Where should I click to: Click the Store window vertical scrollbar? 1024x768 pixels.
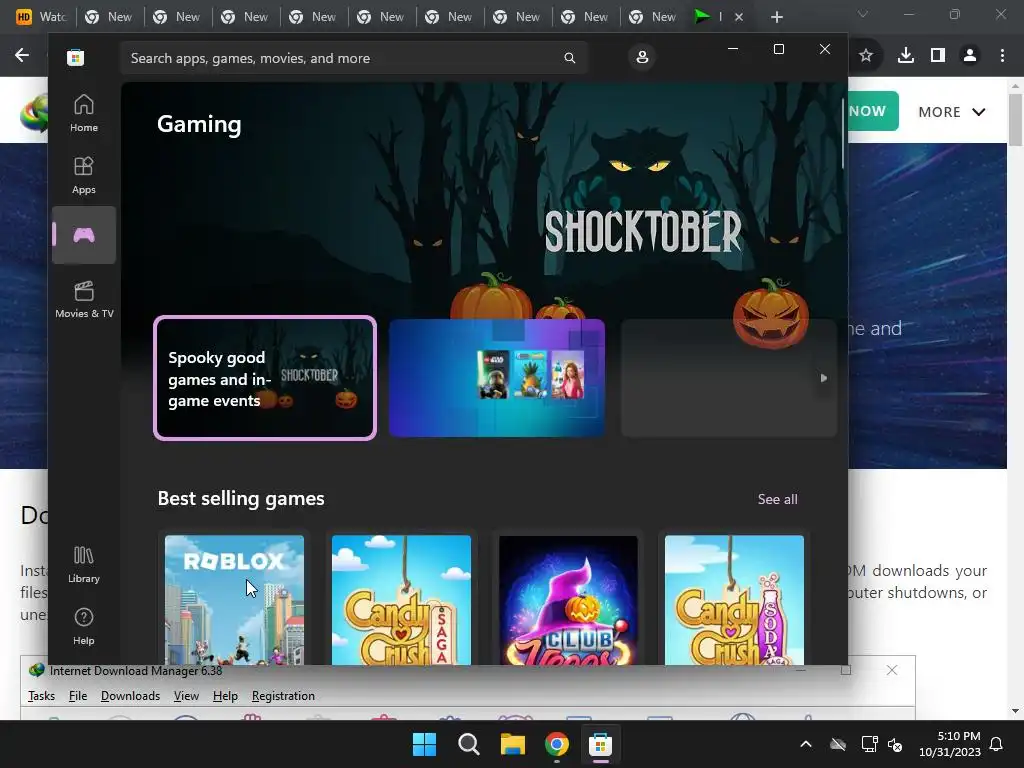842,134
